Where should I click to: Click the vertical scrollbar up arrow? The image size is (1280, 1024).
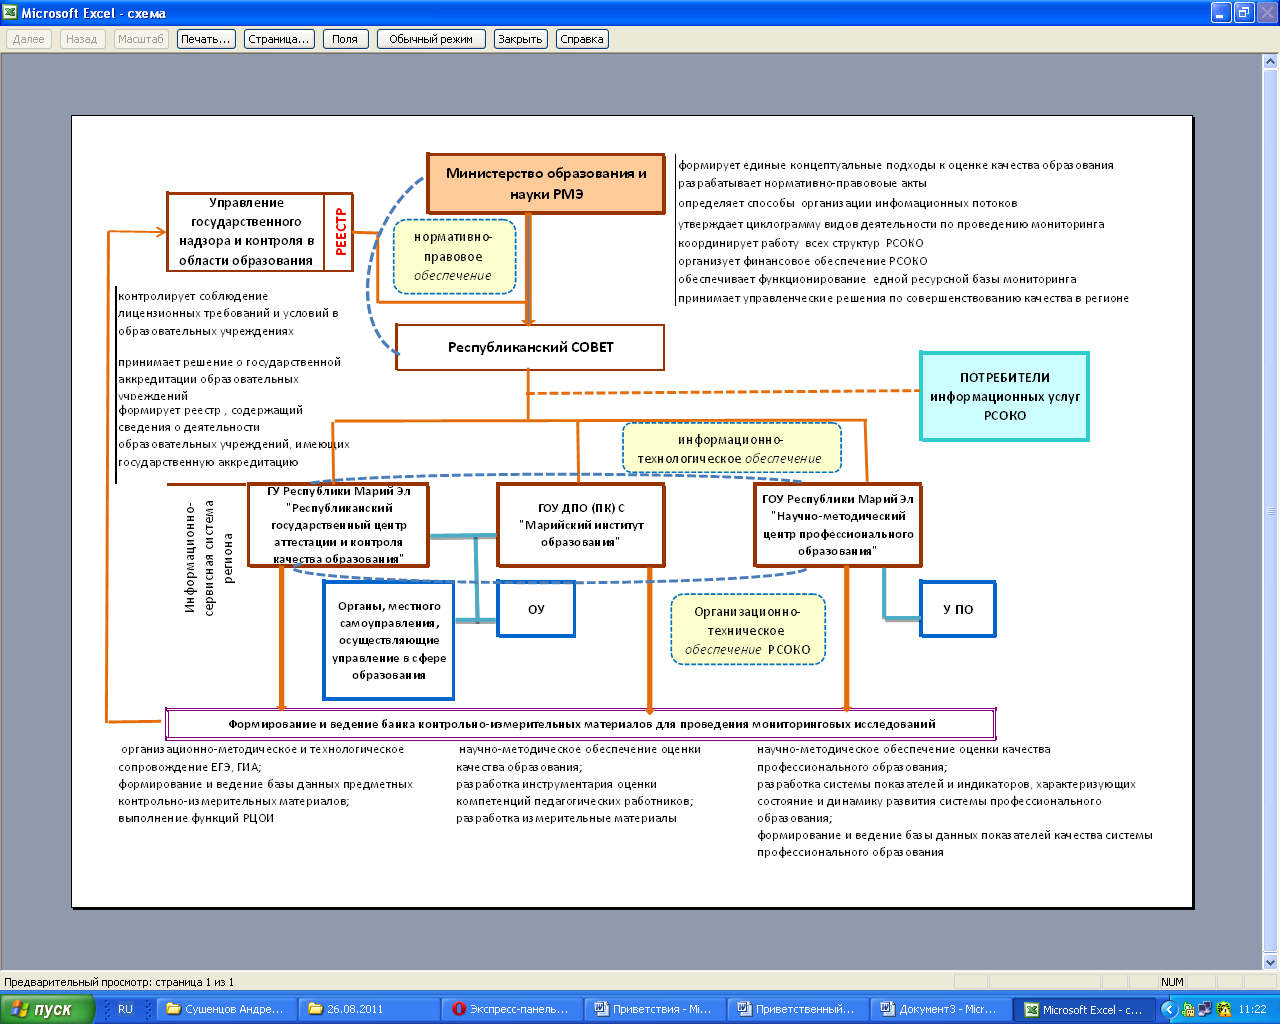[x=1271, y=62]
